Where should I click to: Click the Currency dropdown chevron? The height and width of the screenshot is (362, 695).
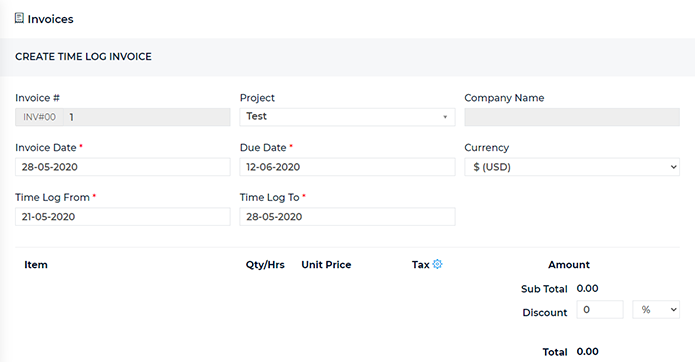pos(673,167)
